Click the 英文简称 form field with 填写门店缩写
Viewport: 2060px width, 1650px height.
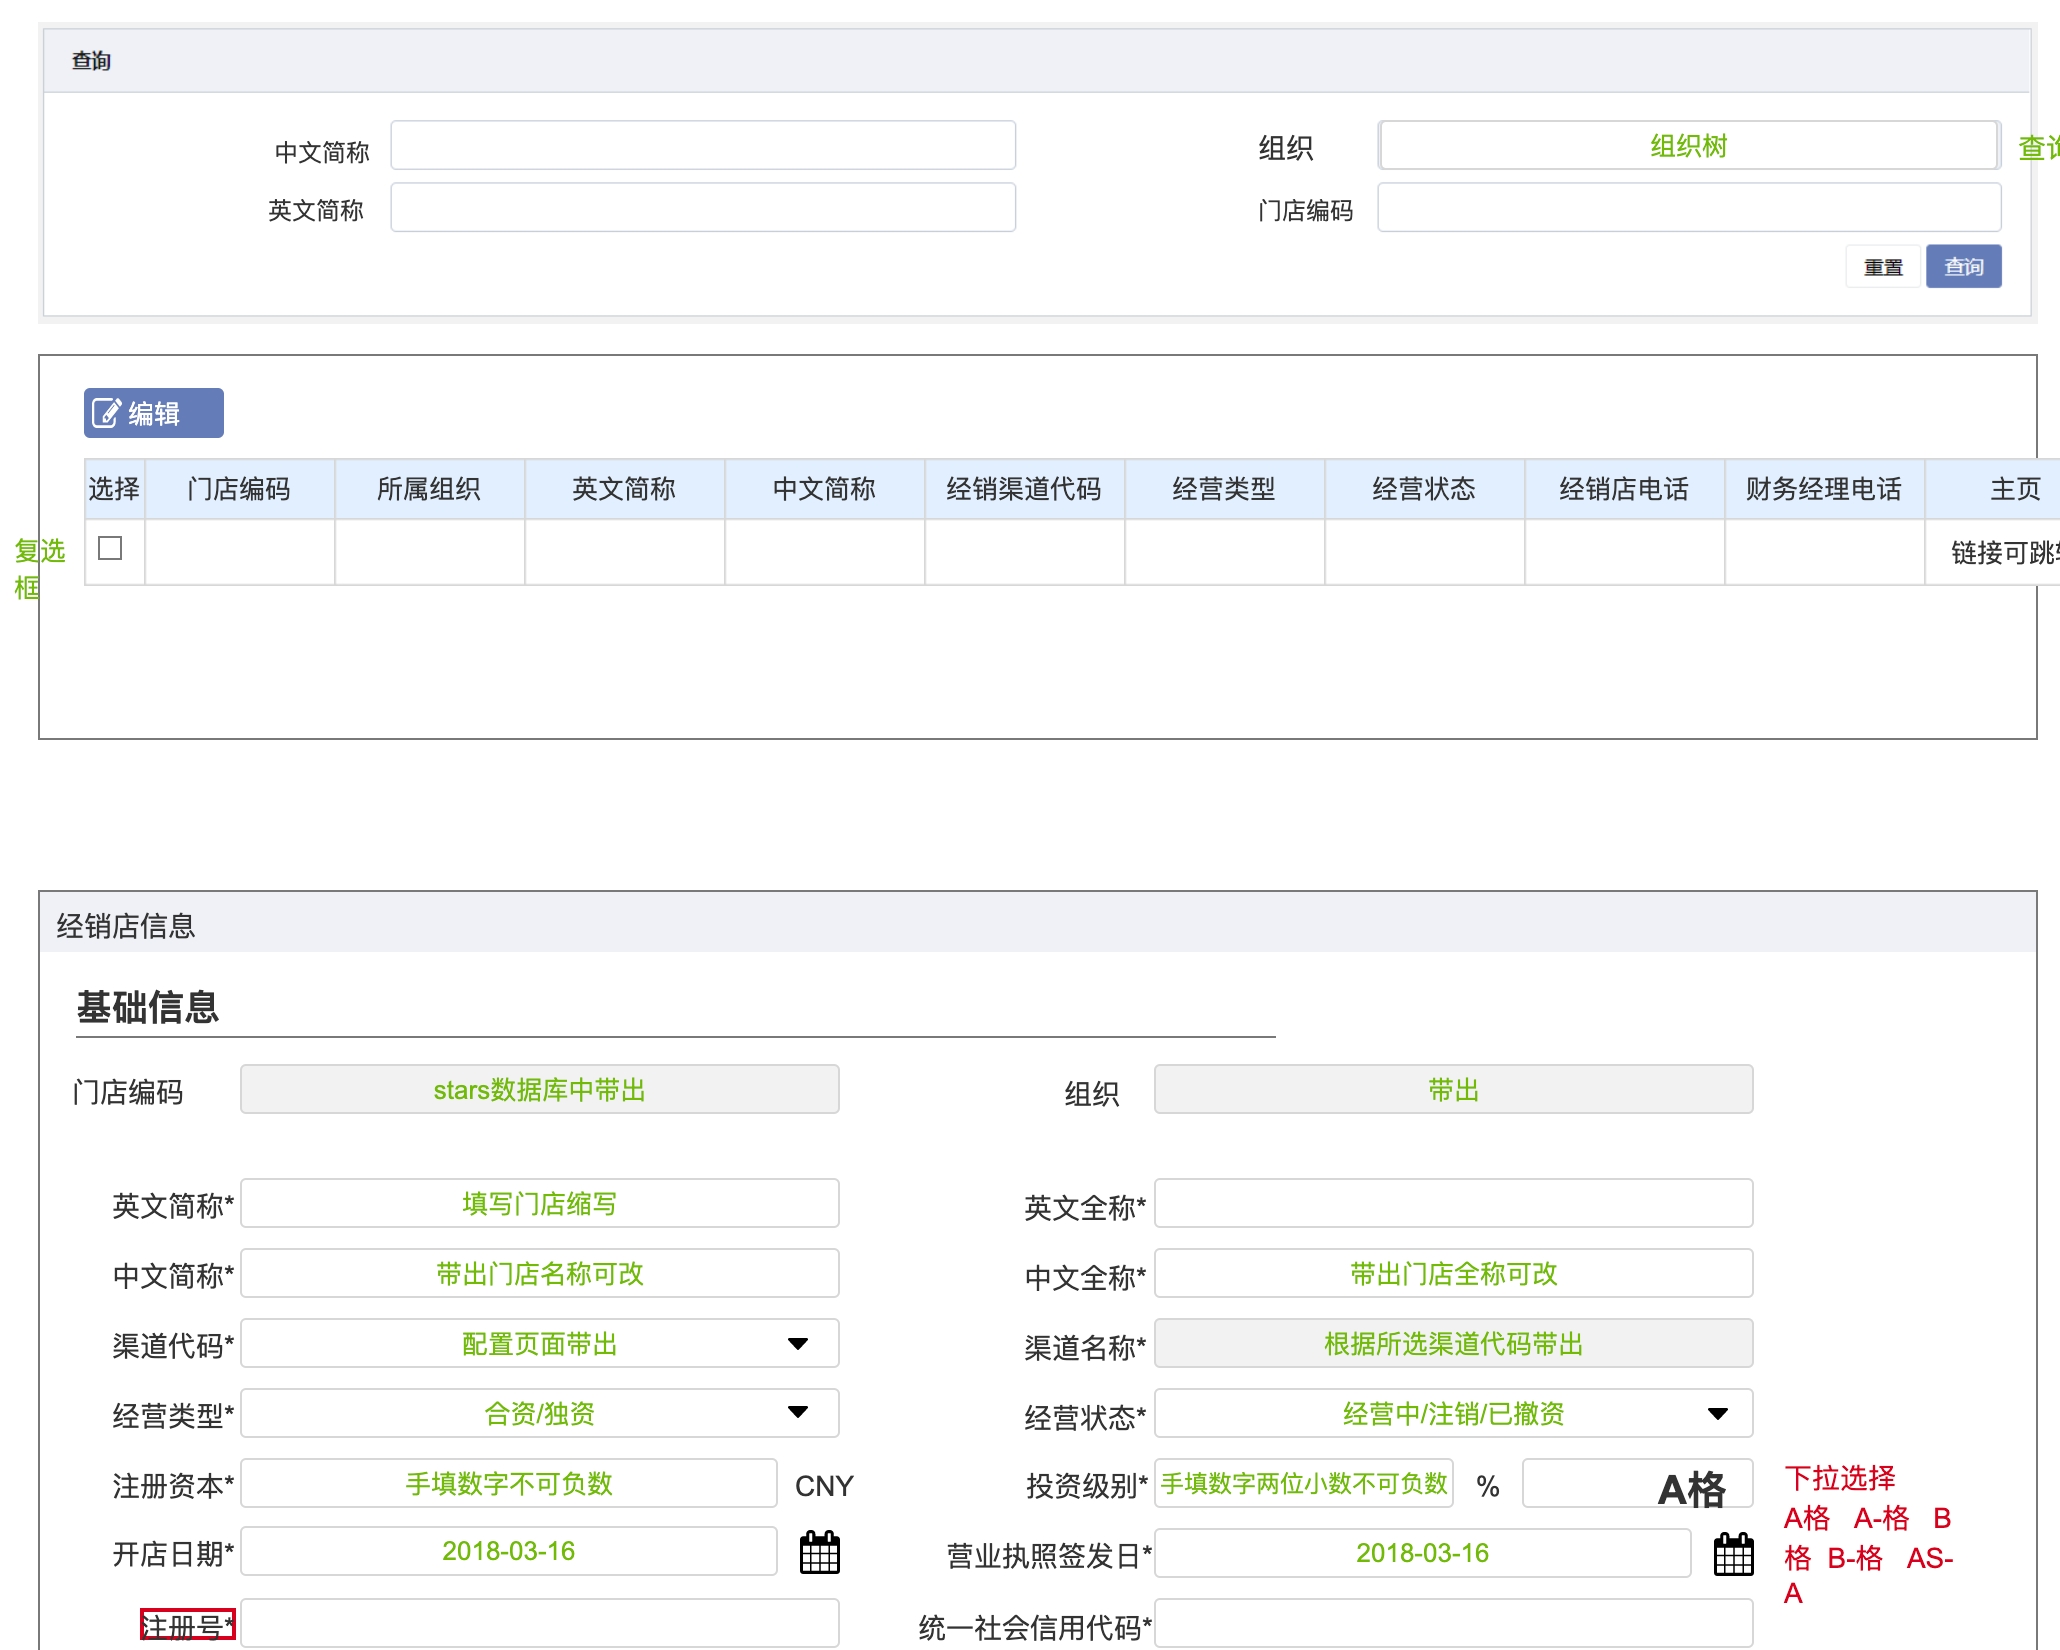540,1203
